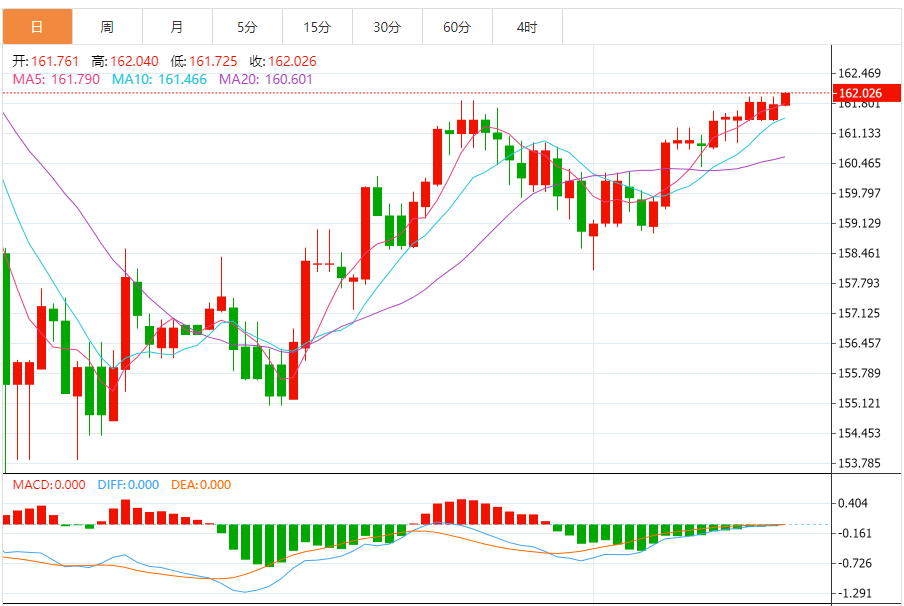
Task: Click the 156.457 price axis label
Action: (859, 343)
